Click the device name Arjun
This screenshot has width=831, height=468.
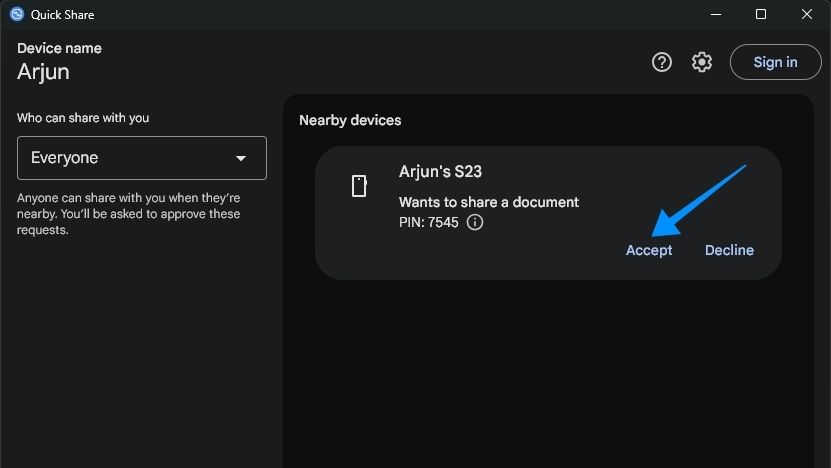coord(43,72)
